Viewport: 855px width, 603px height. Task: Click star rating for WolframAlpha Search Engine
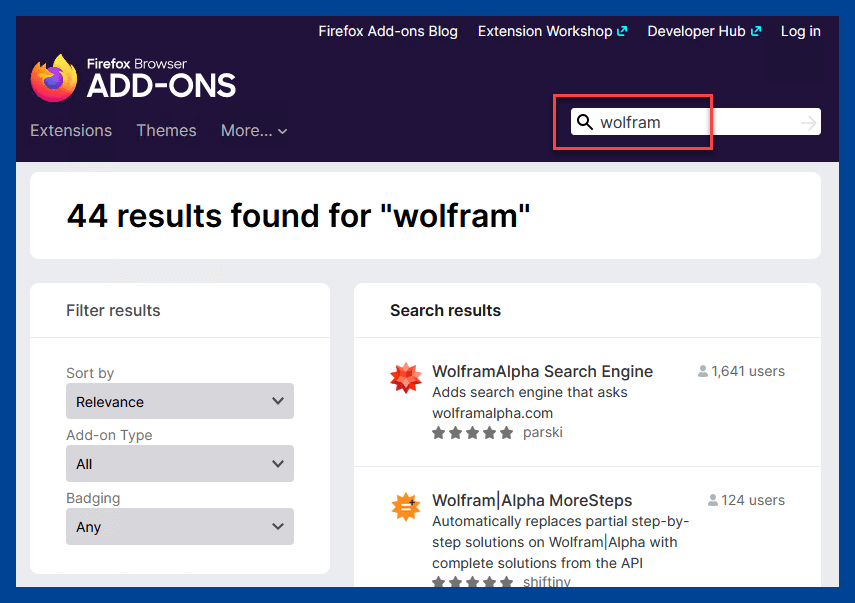click(472, 433)
